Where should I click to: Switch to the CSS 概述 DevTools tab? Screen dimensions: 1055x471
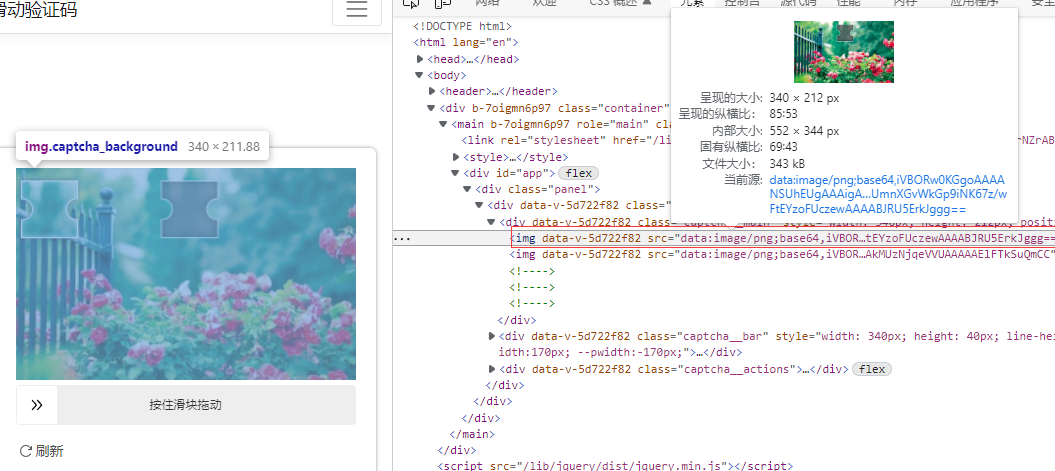click(x=620, y=3)
